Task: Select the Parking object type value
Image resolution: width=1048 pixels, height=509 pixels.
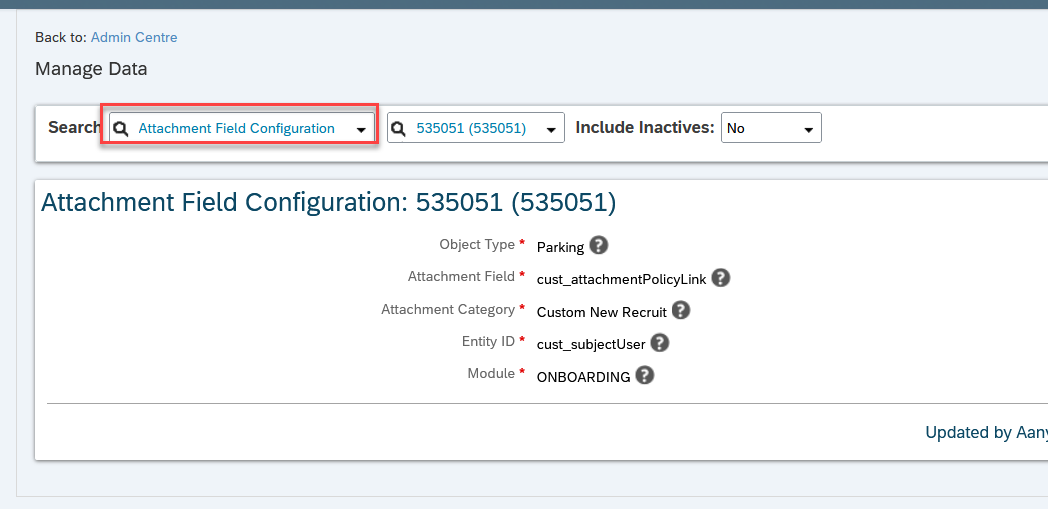Action: [x=560, y=247]
